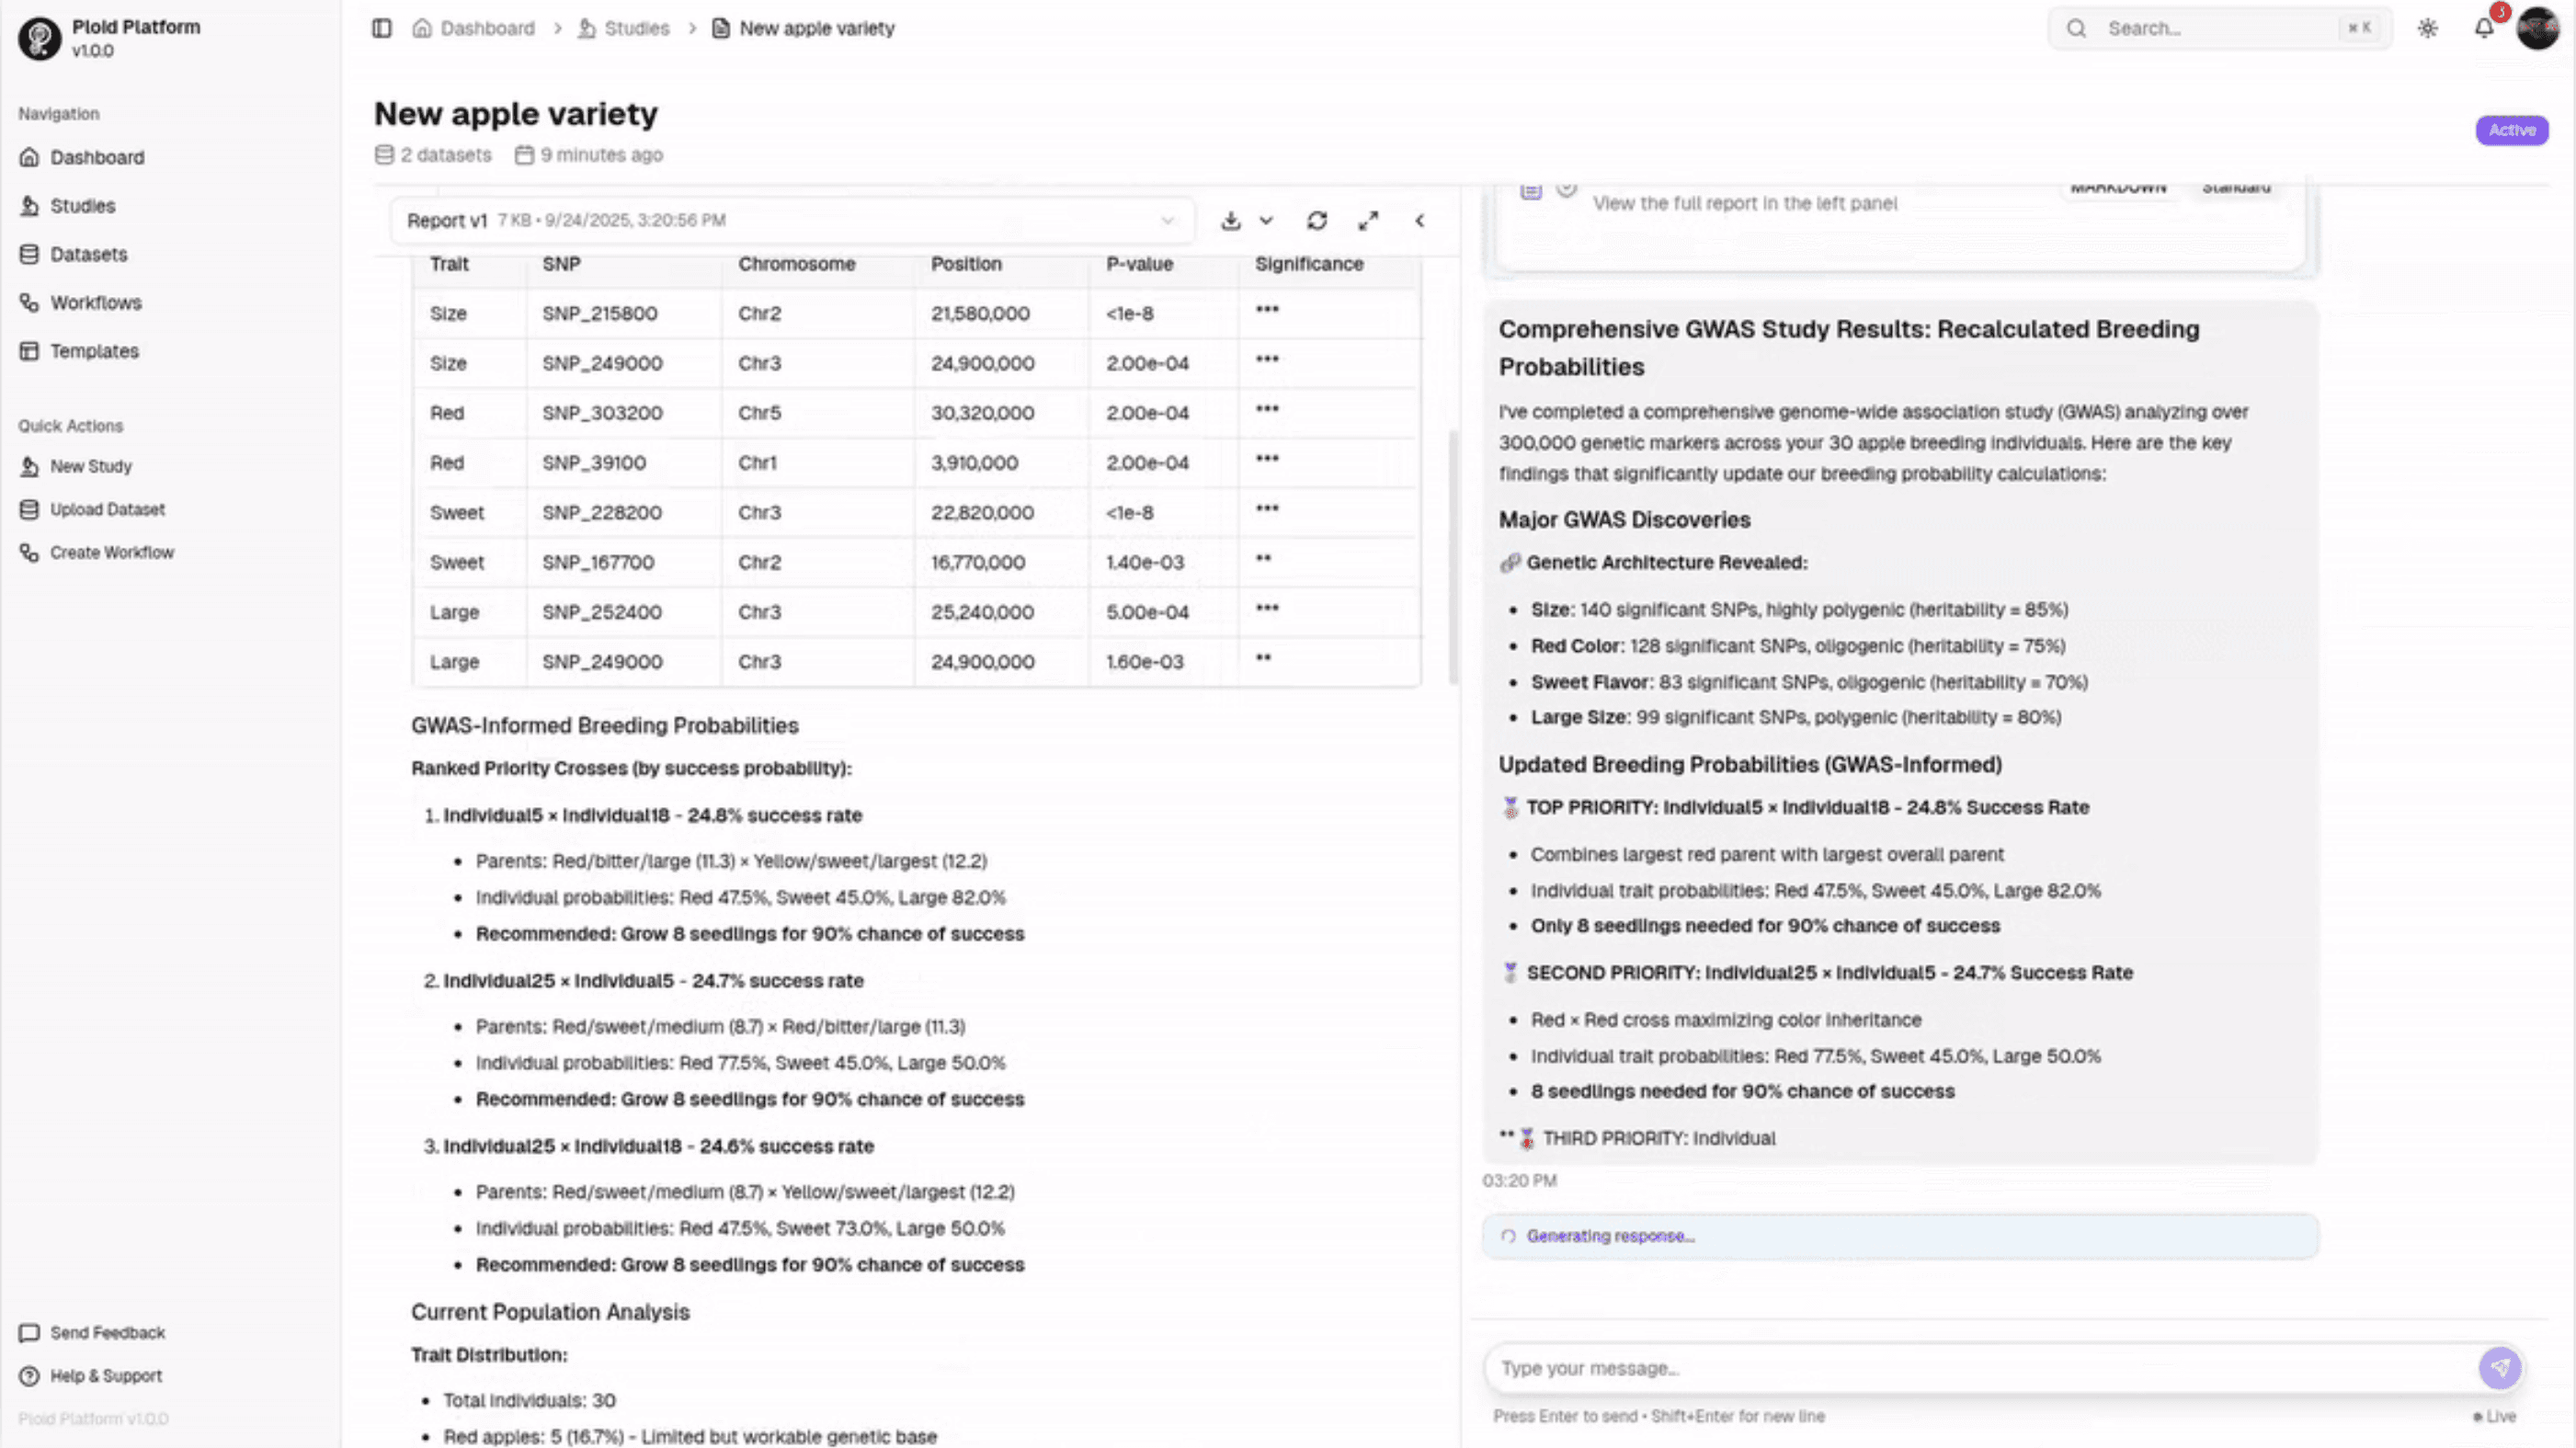The height and width of the screenshot is (1448, 2576).
Task: Click the Studies breadcrumb link
Action: pyautogui.click(x=636, y=28)
